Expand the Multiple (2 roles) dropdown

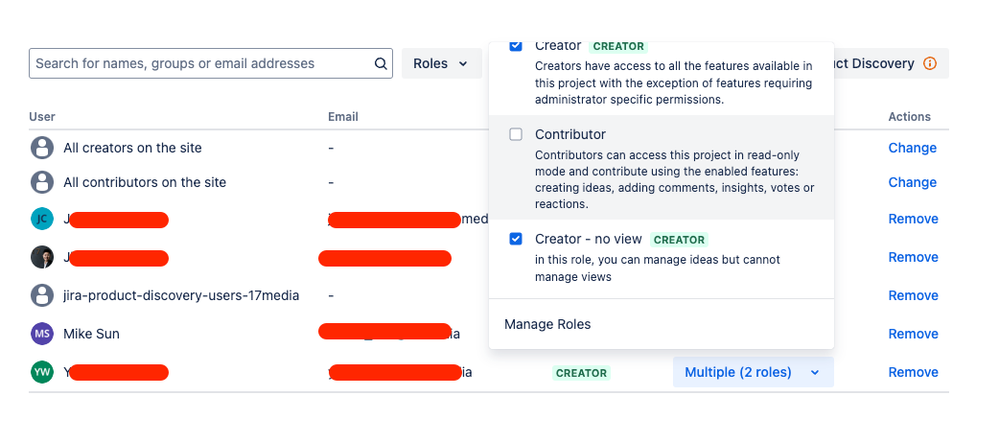click(x=753, y=372)
